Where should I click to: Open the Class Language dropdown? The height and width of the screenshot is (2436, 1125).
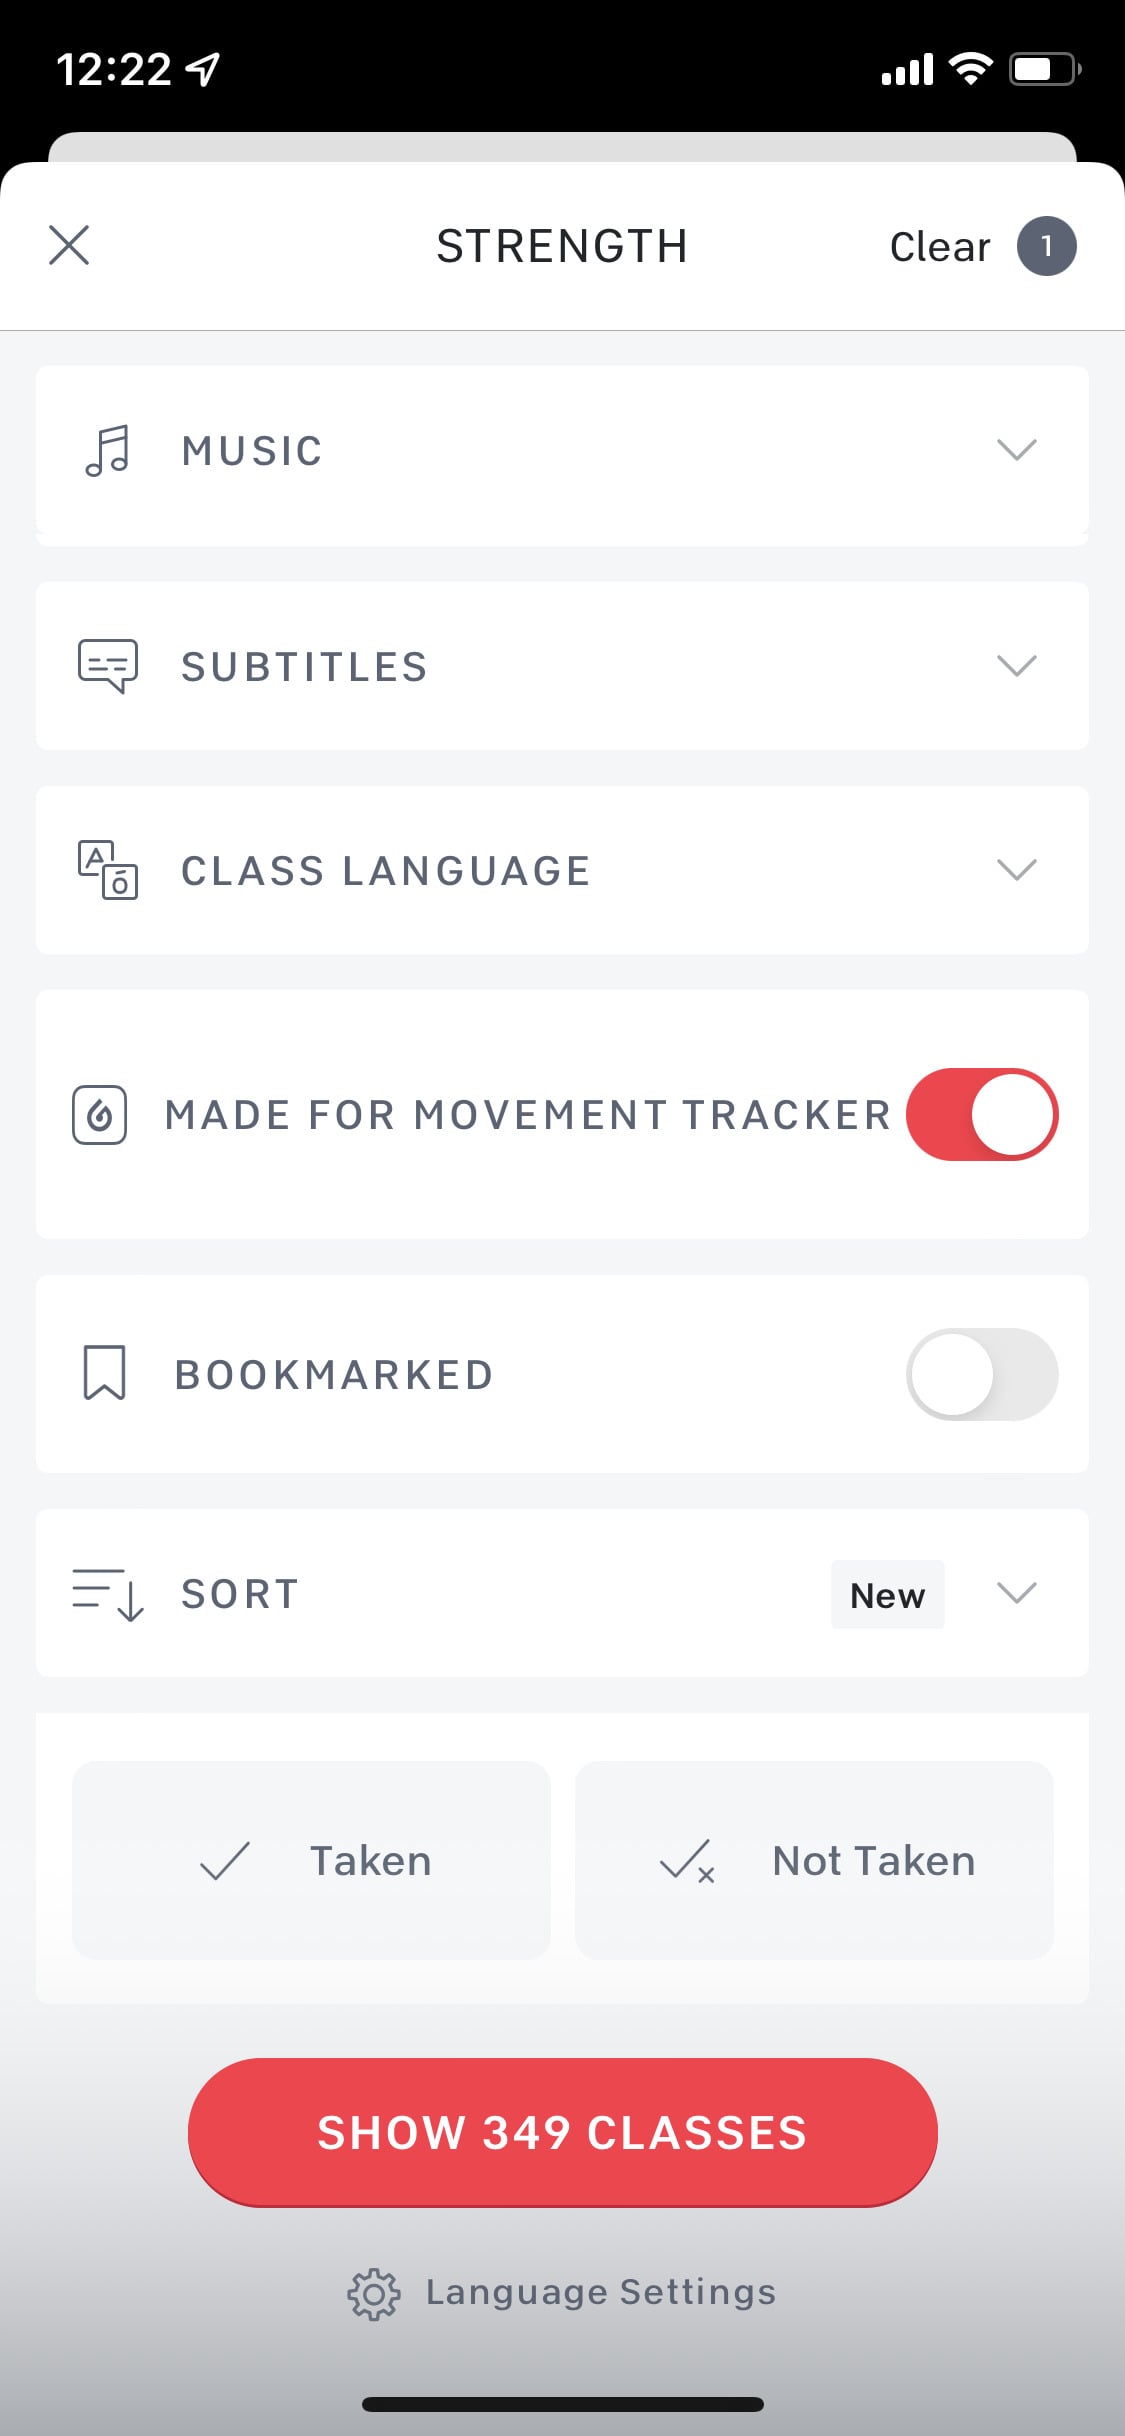coord(1017,870)
